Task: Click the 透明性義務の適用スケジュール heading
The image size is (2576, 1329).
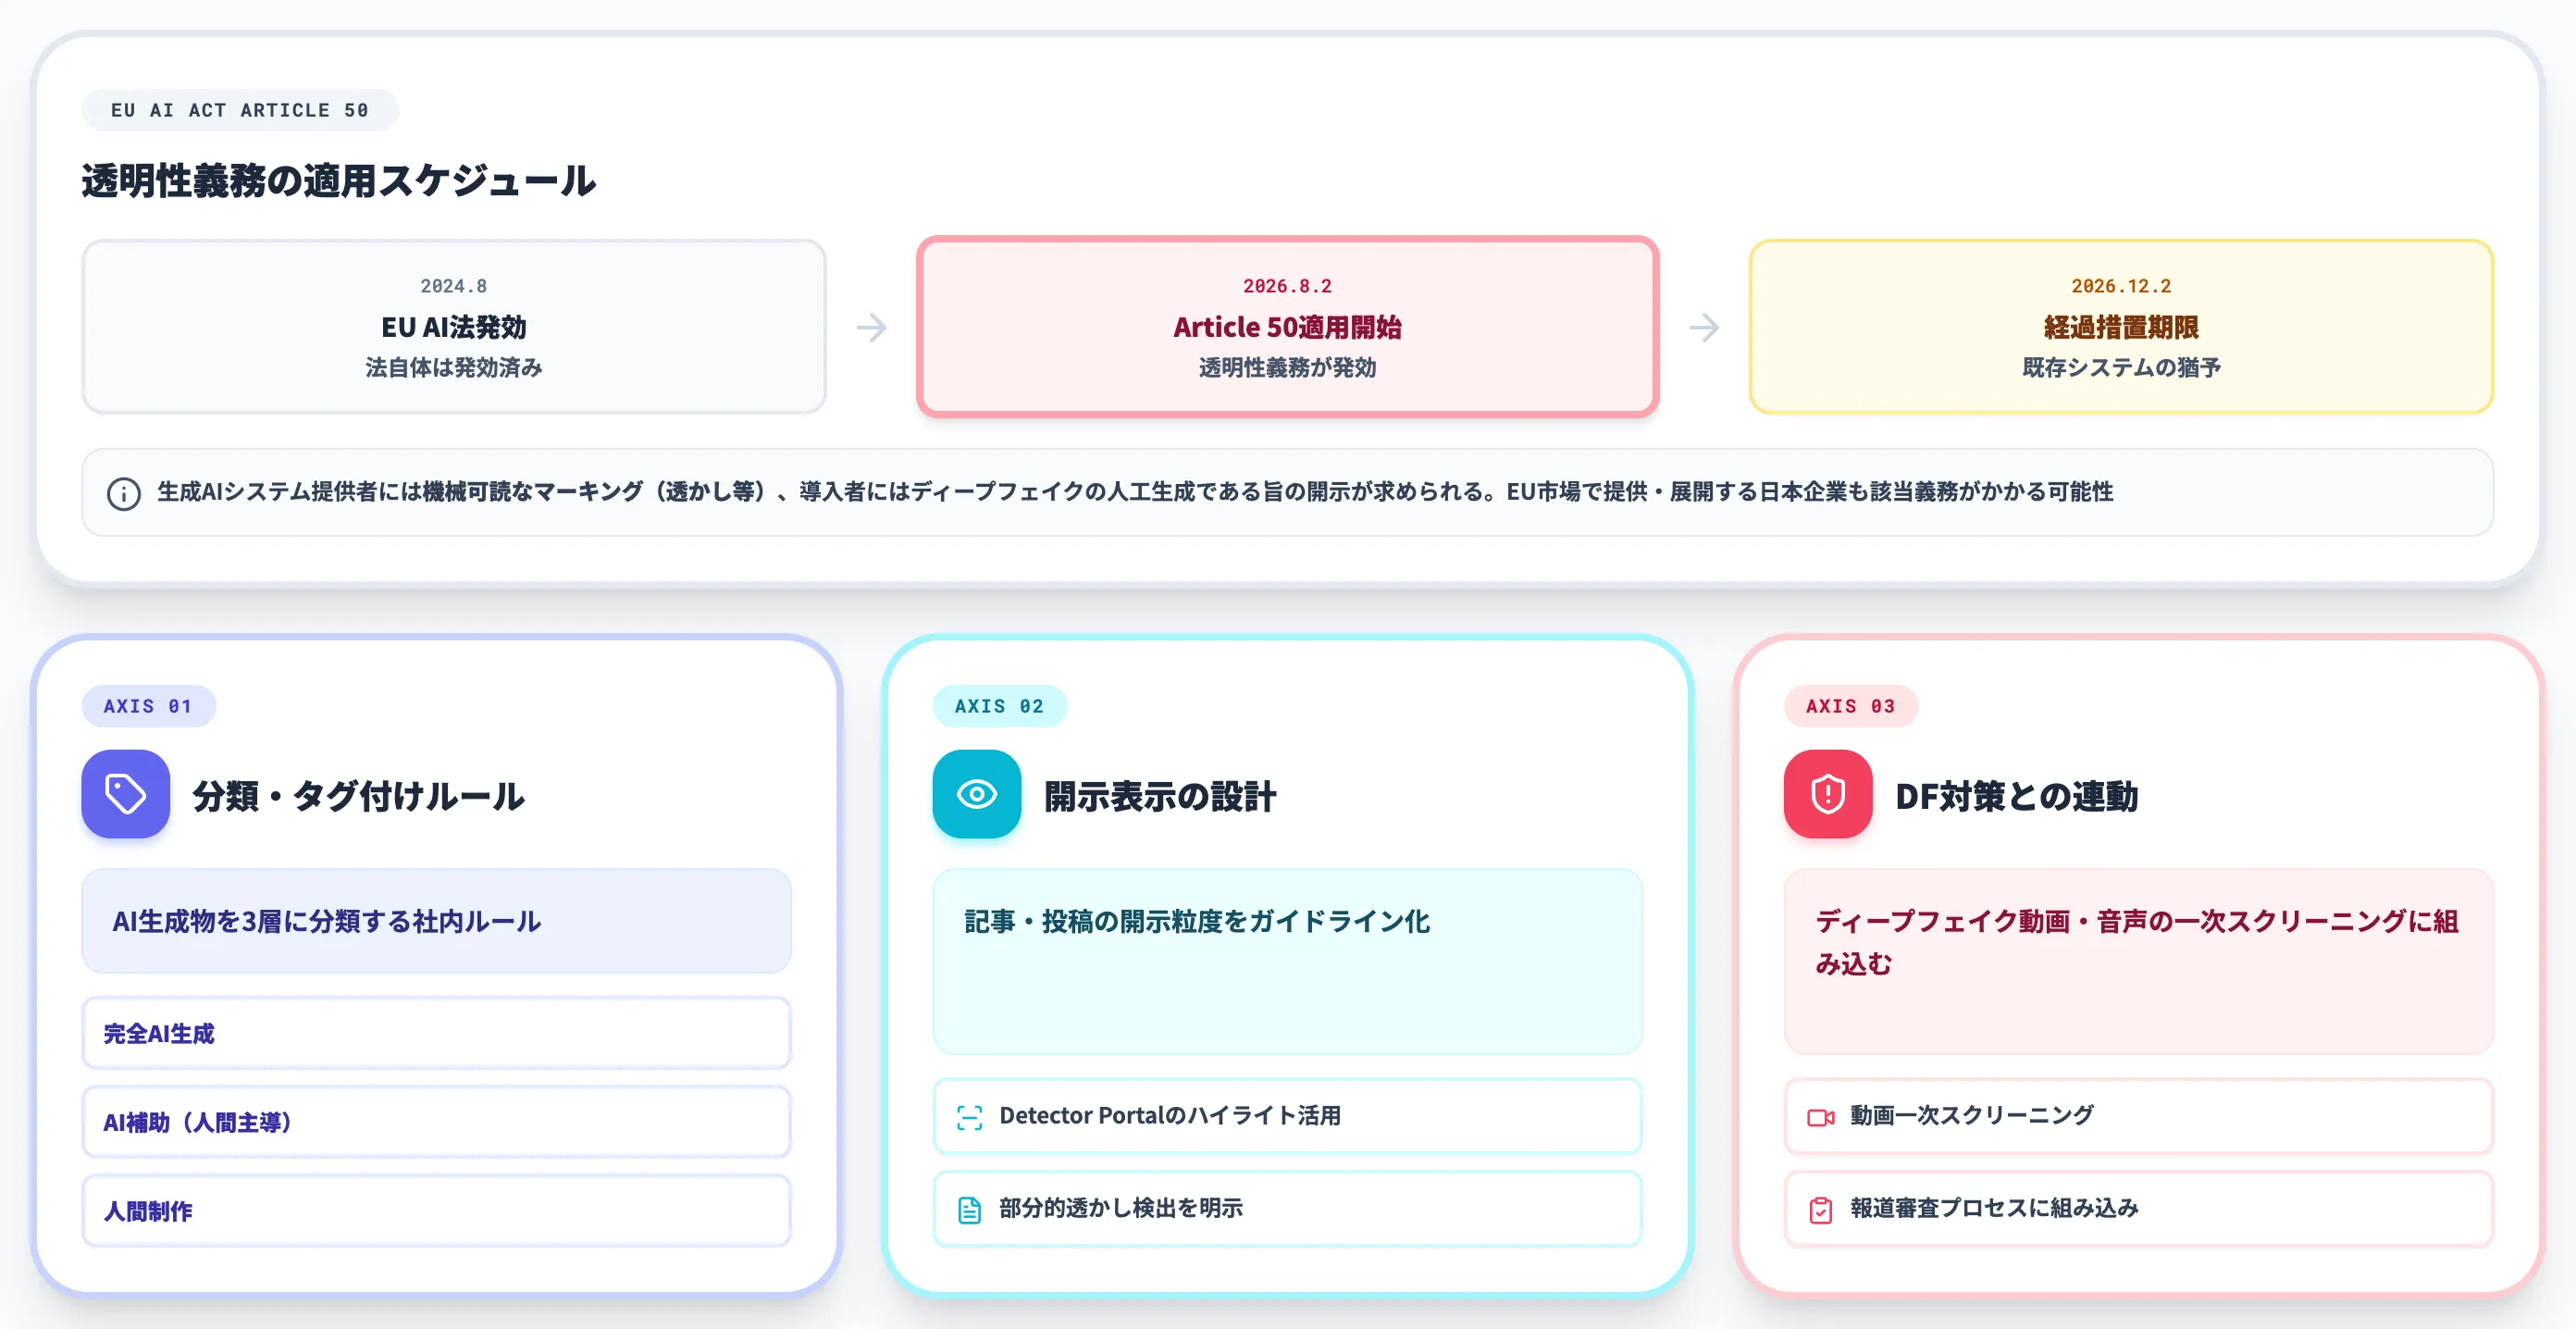Action: 338,181
